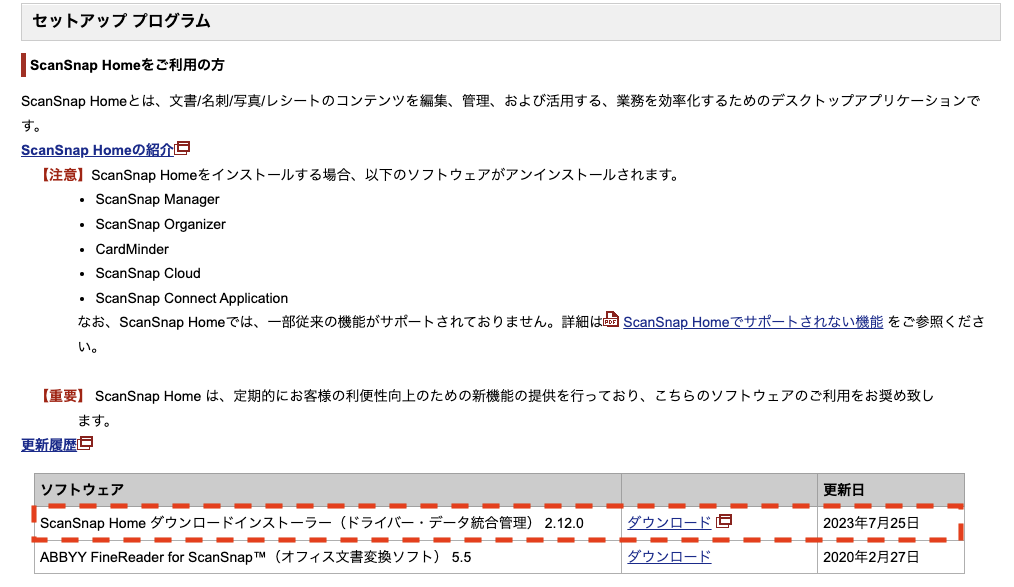Click the 【注意】 warning label
Image resolution: width=1014 pixels, height=587 pixels.
[x=62, y=175]
